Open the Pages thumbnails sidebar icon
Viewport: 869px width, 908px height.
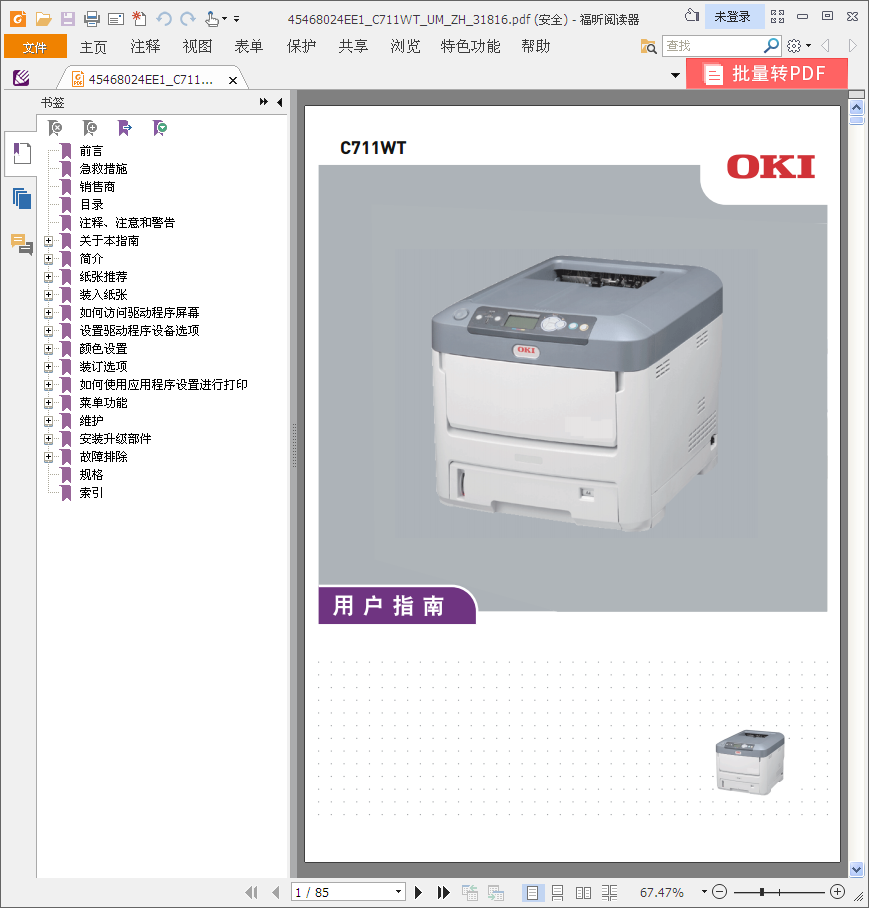[x=22, y=199]
